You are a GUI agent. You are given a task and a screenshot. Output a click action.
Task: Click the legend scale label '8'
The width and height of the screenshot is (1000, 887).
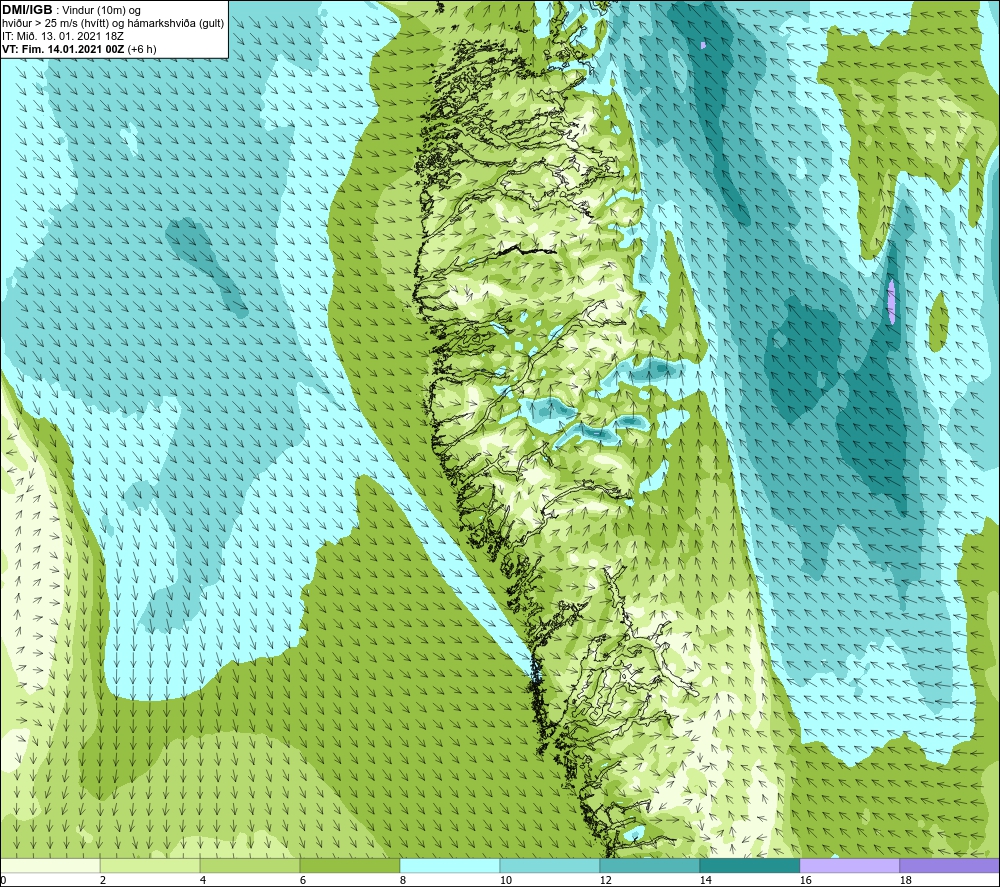[403, 881]
